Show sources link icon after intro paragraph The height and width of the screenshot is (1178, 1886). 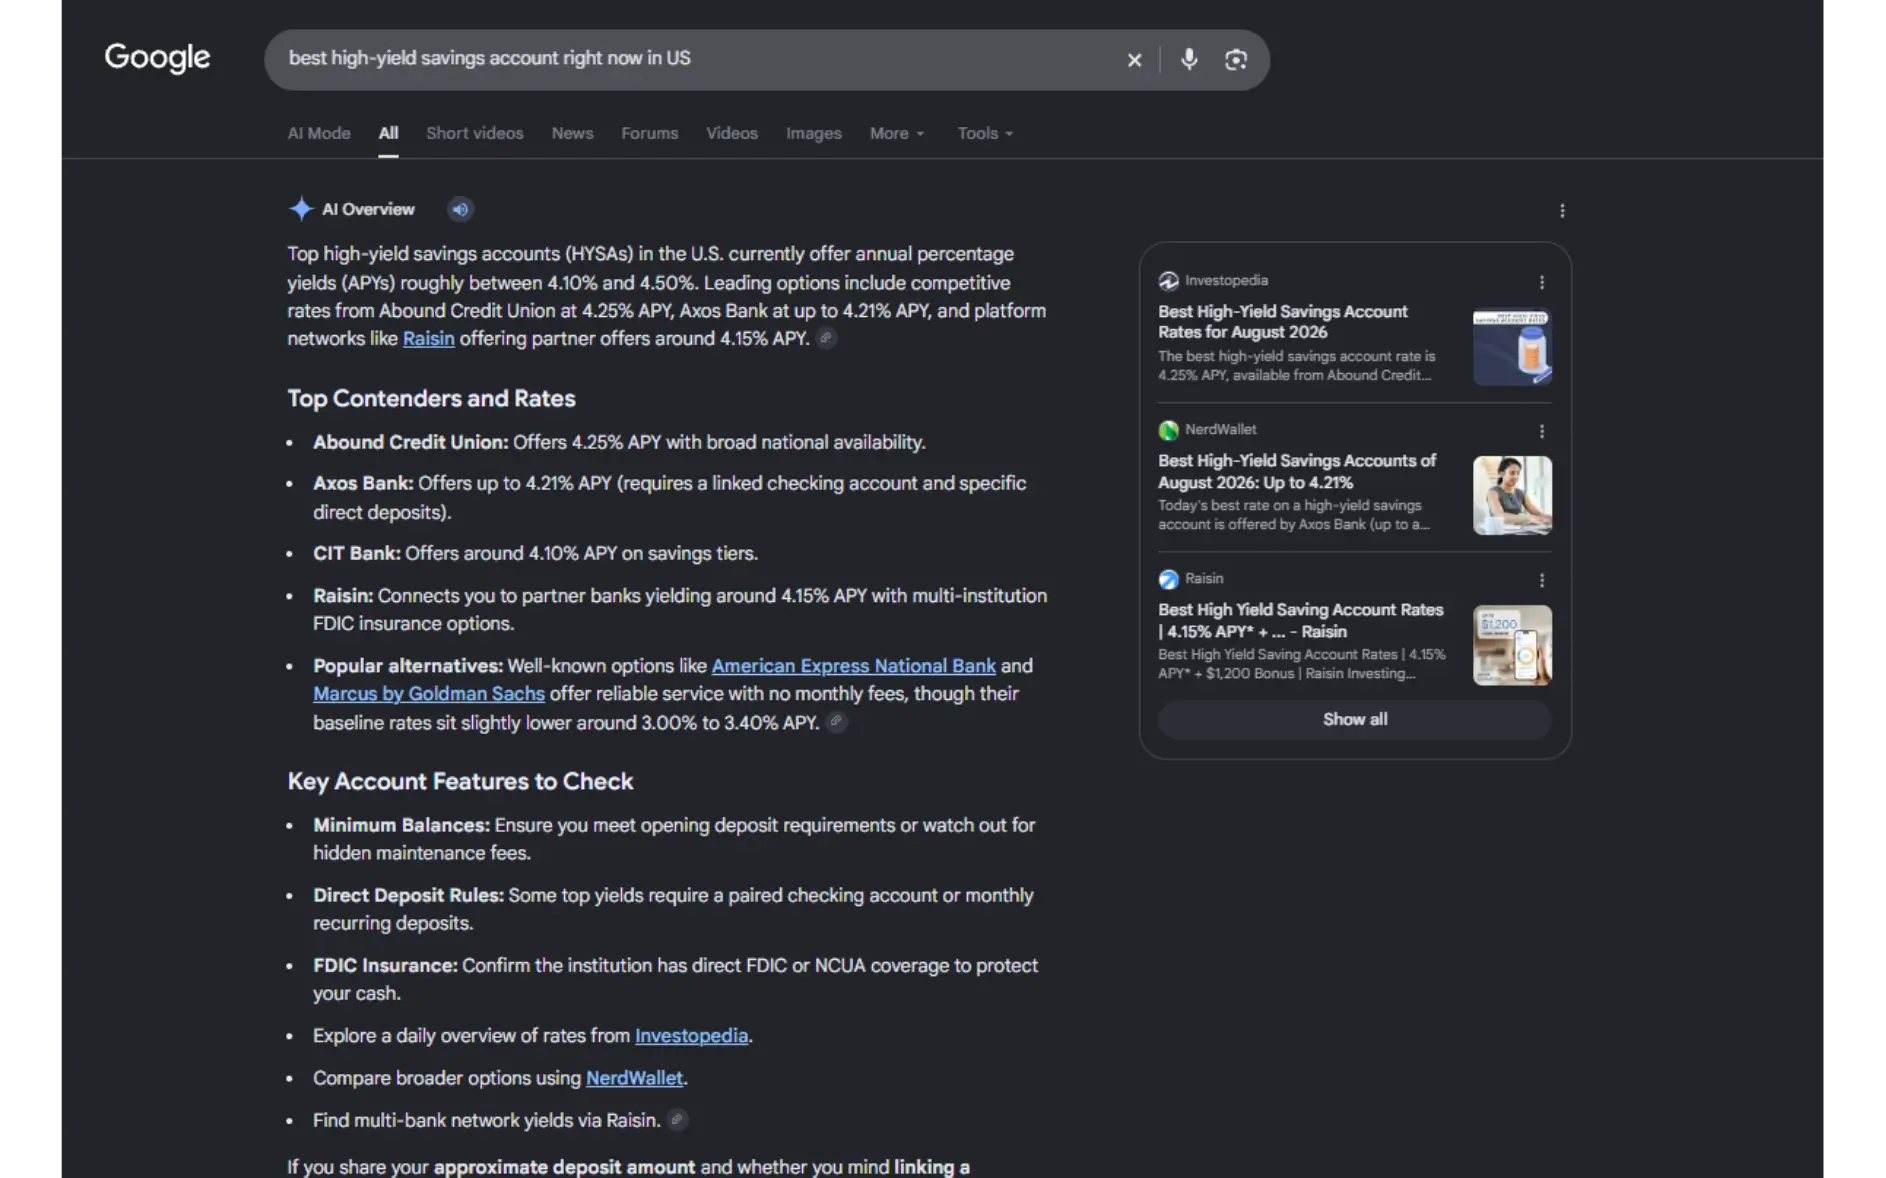click(x=826, y=338)
